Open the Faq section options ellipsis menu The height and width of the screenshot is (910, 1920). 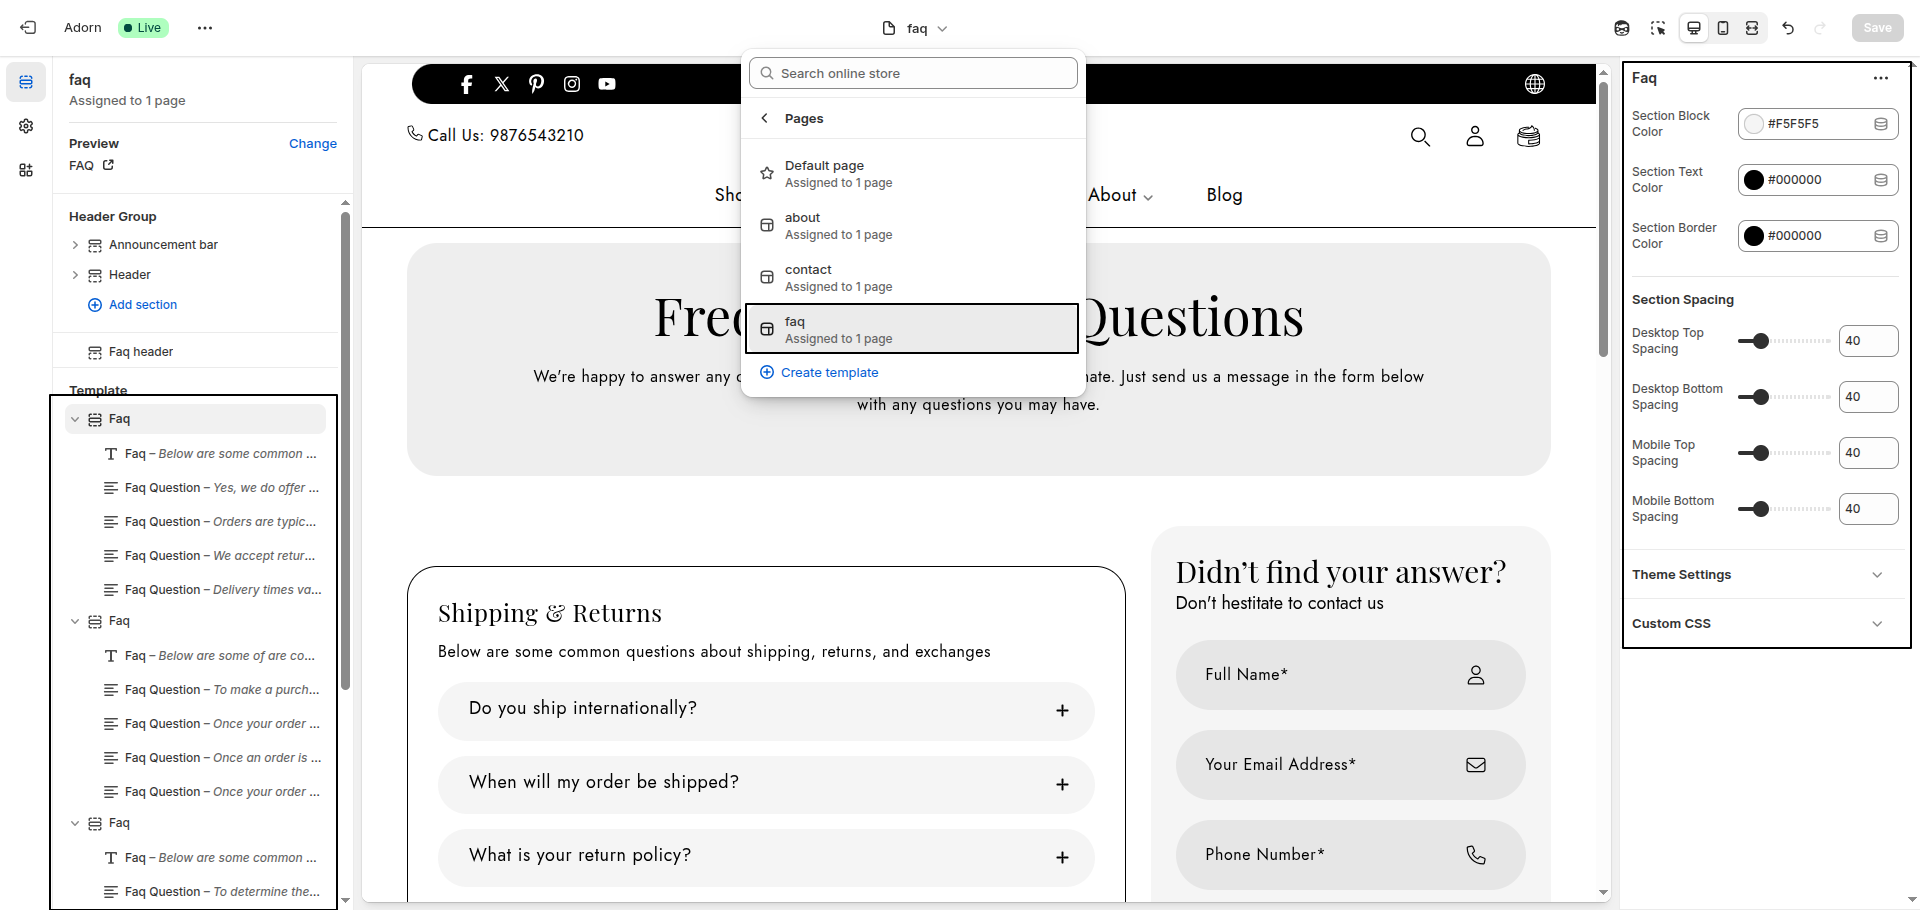coord(1881,78)
